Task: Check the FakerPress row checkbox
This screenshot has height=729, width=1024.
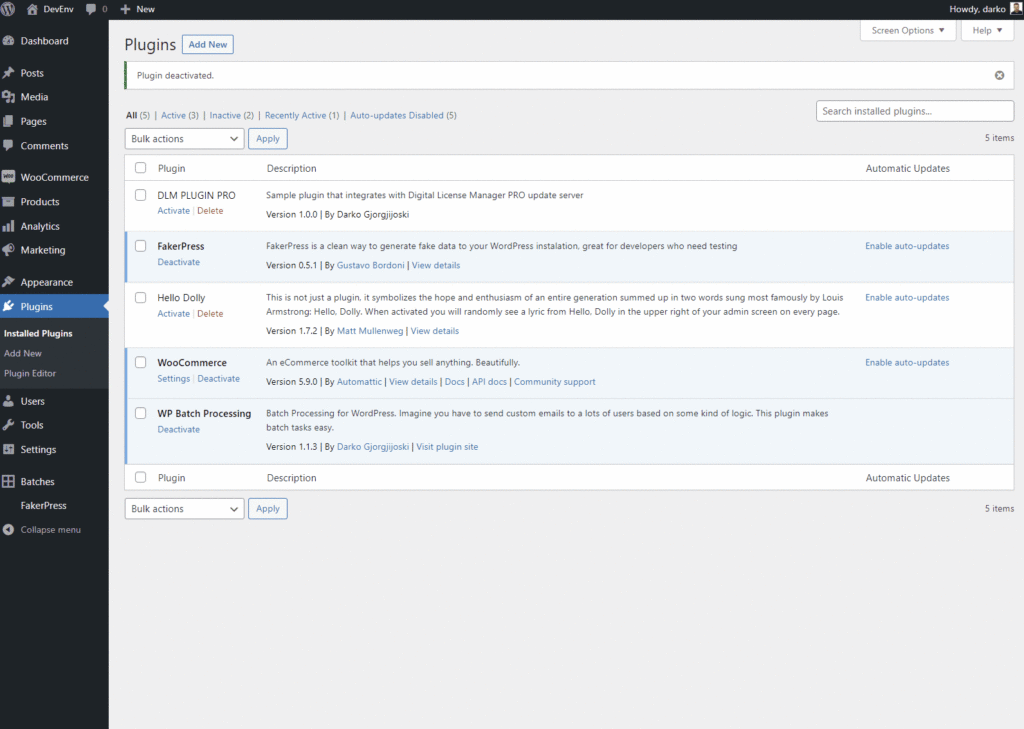Action: [140, 245]
